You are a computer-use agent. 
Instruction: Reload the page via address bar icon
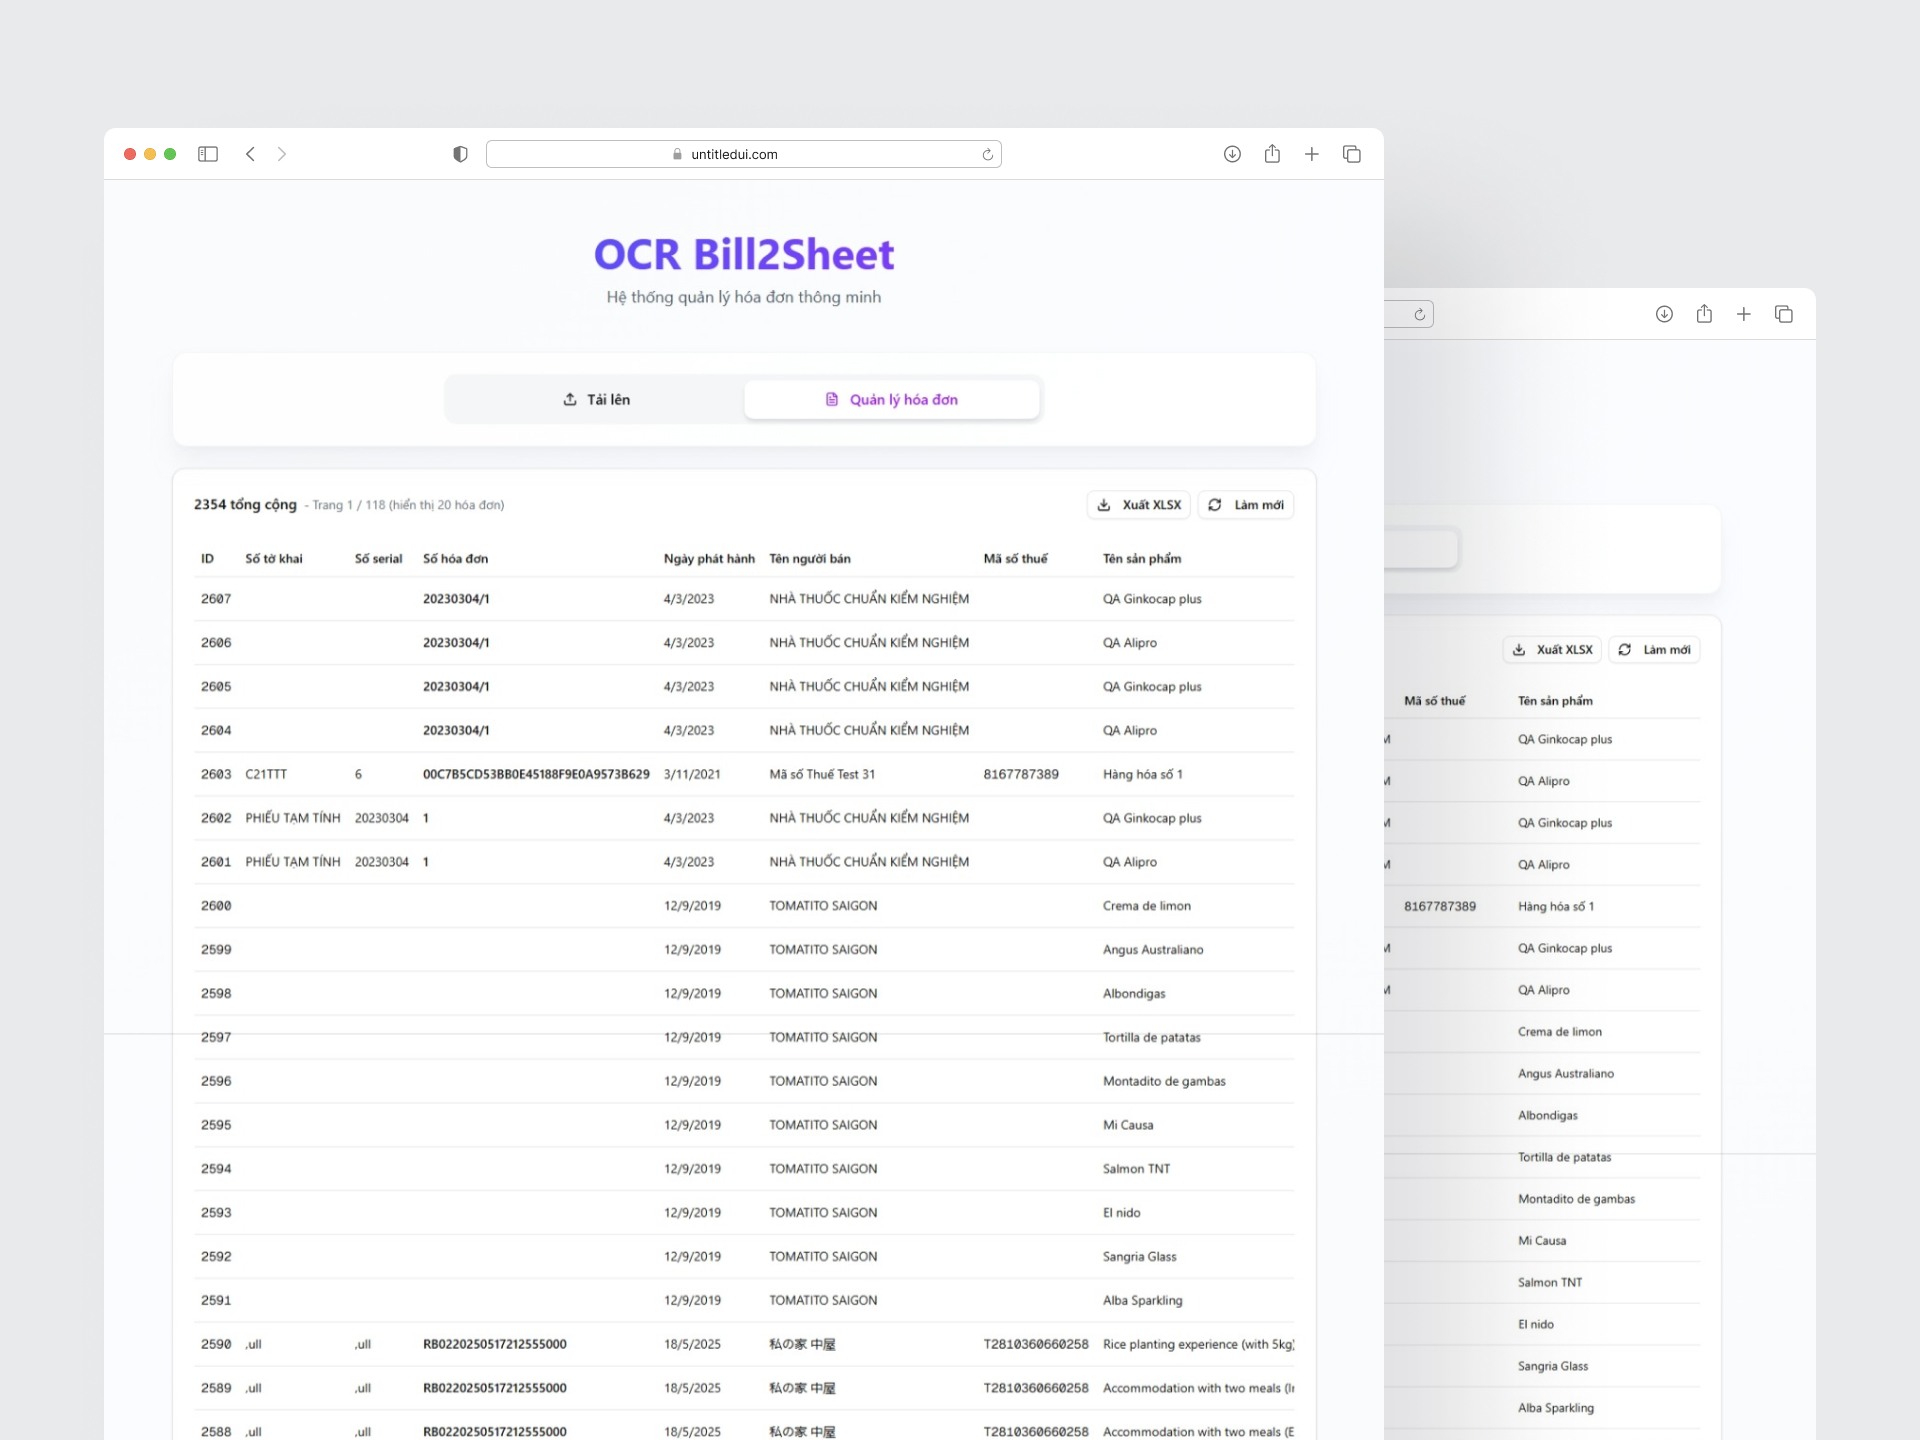[987, 154]
